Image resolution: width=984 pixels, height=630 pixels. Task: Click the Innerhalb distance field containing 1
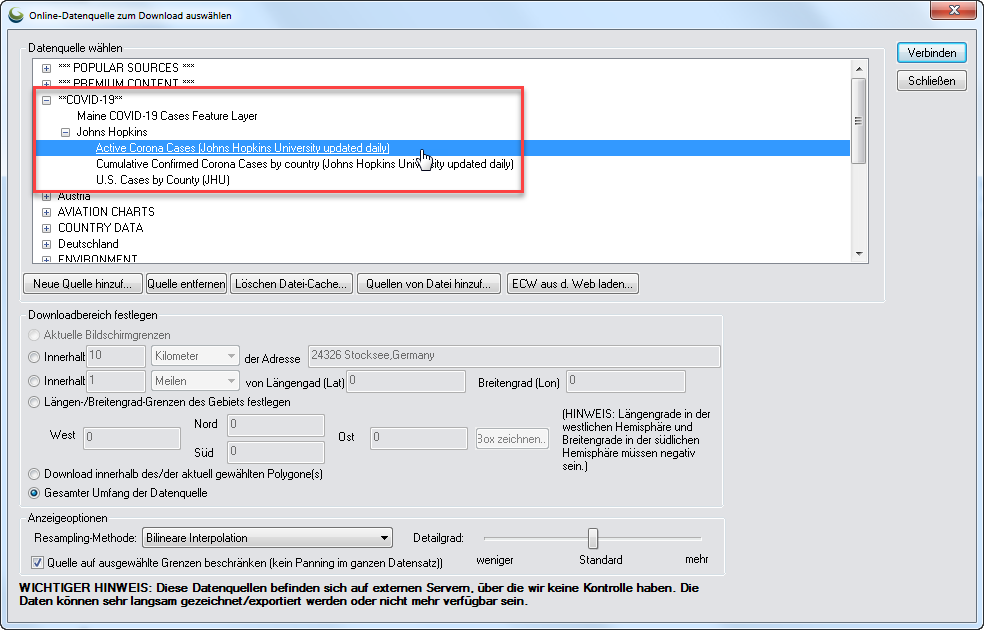[116, 381]
